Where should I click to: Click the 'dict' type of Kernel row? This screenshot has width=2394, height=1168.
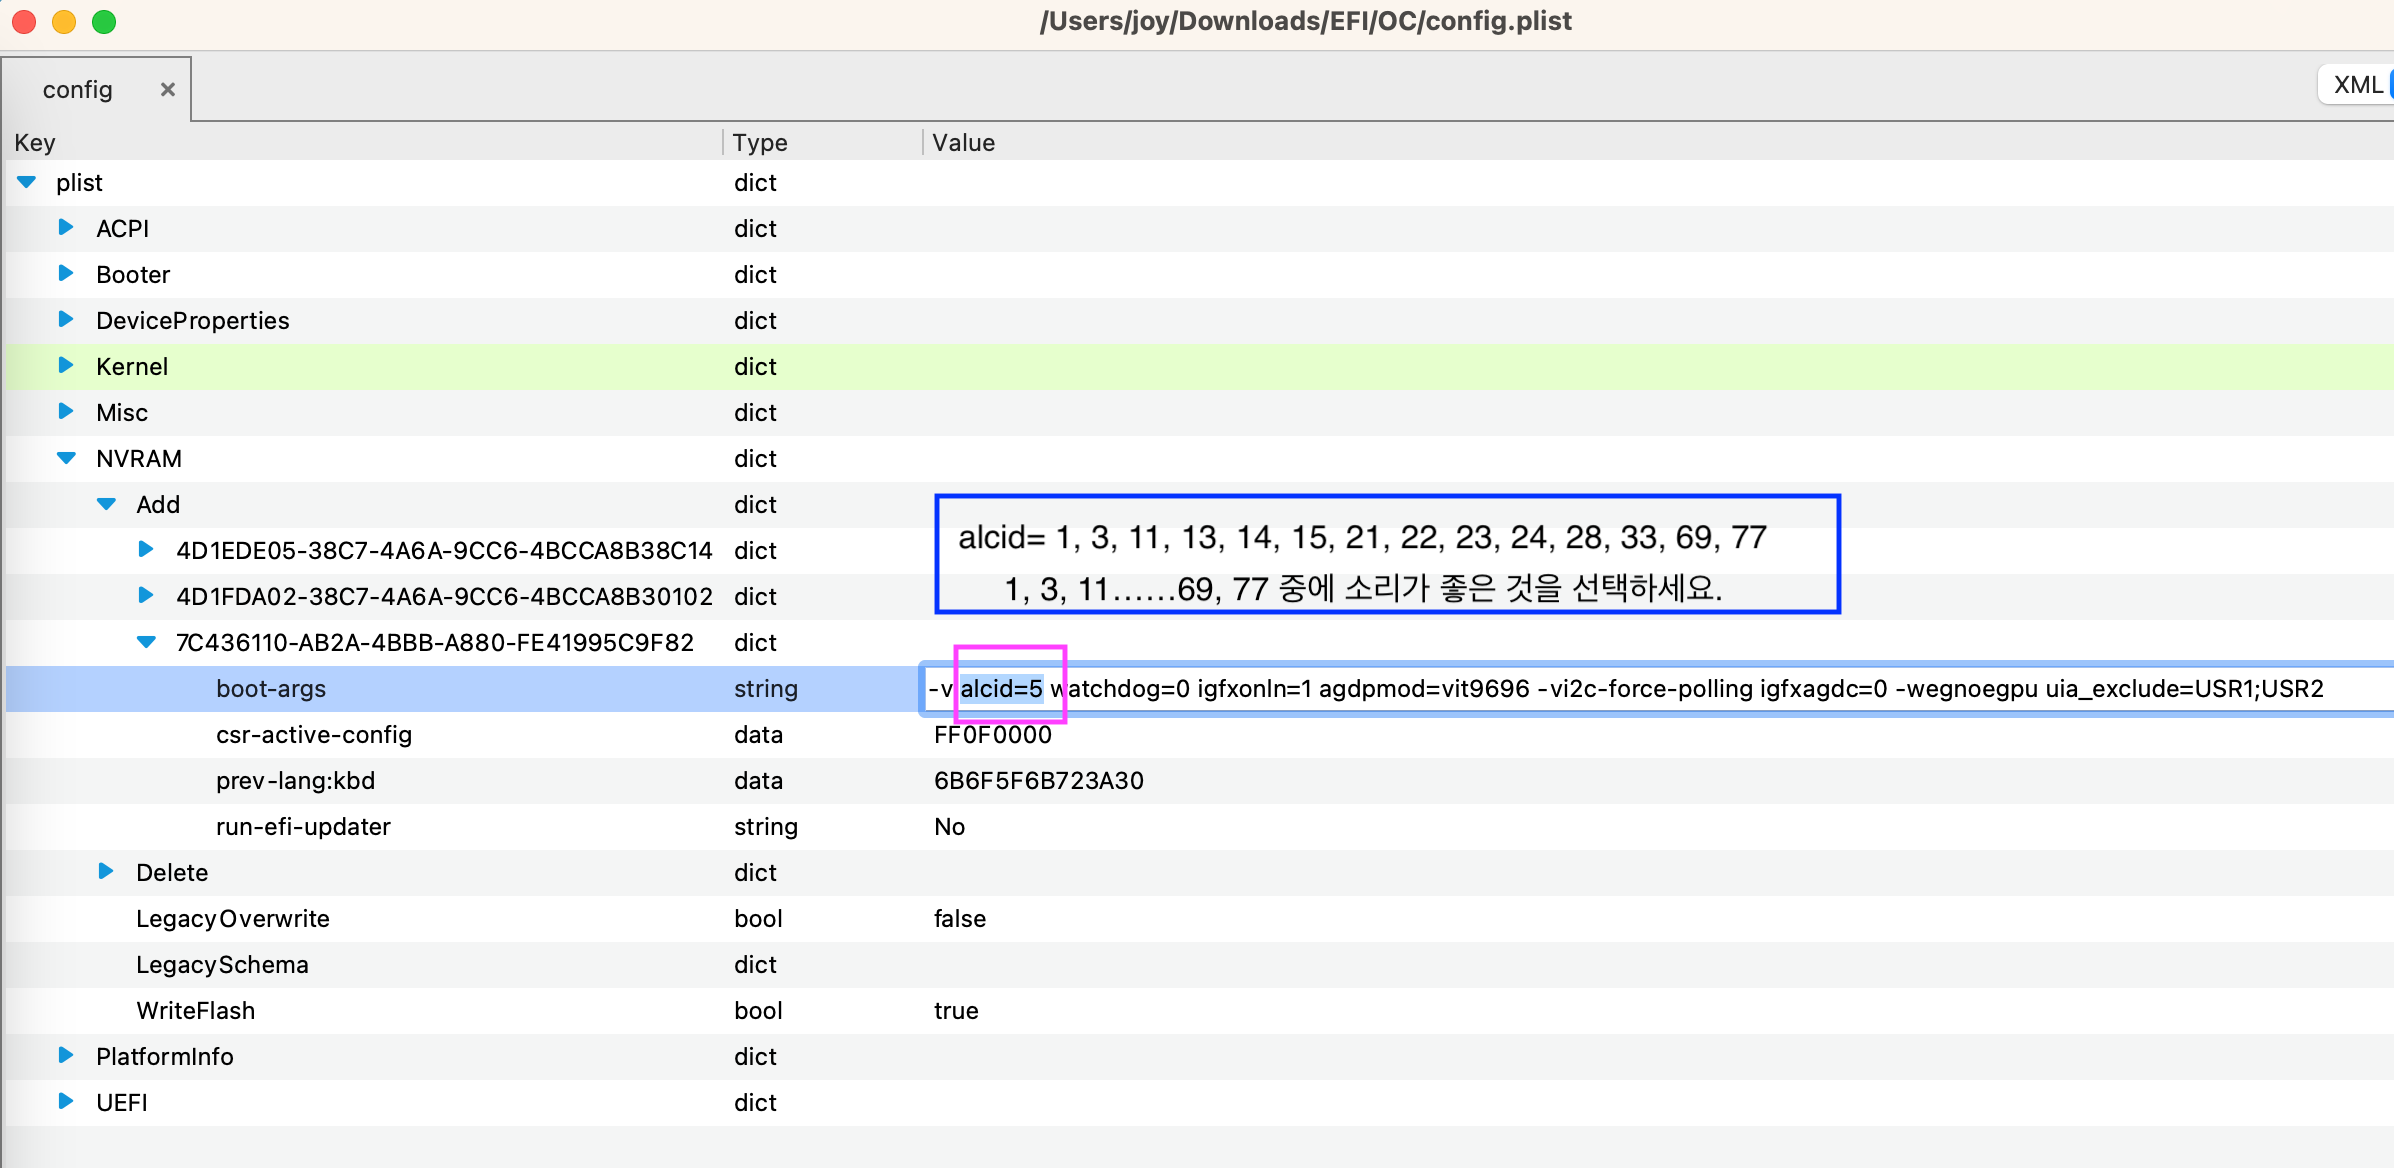point(756,367)
